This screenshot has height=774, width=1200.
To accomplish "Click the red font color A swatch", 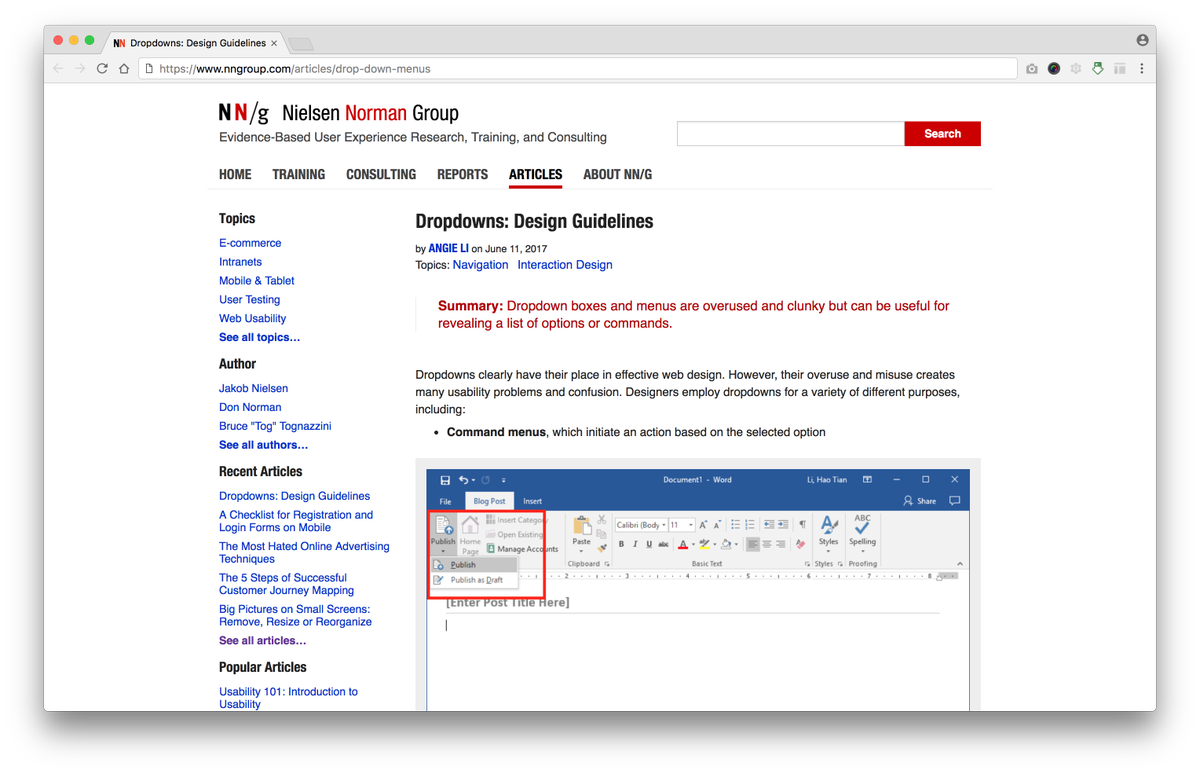I will [x=683, y=544].
